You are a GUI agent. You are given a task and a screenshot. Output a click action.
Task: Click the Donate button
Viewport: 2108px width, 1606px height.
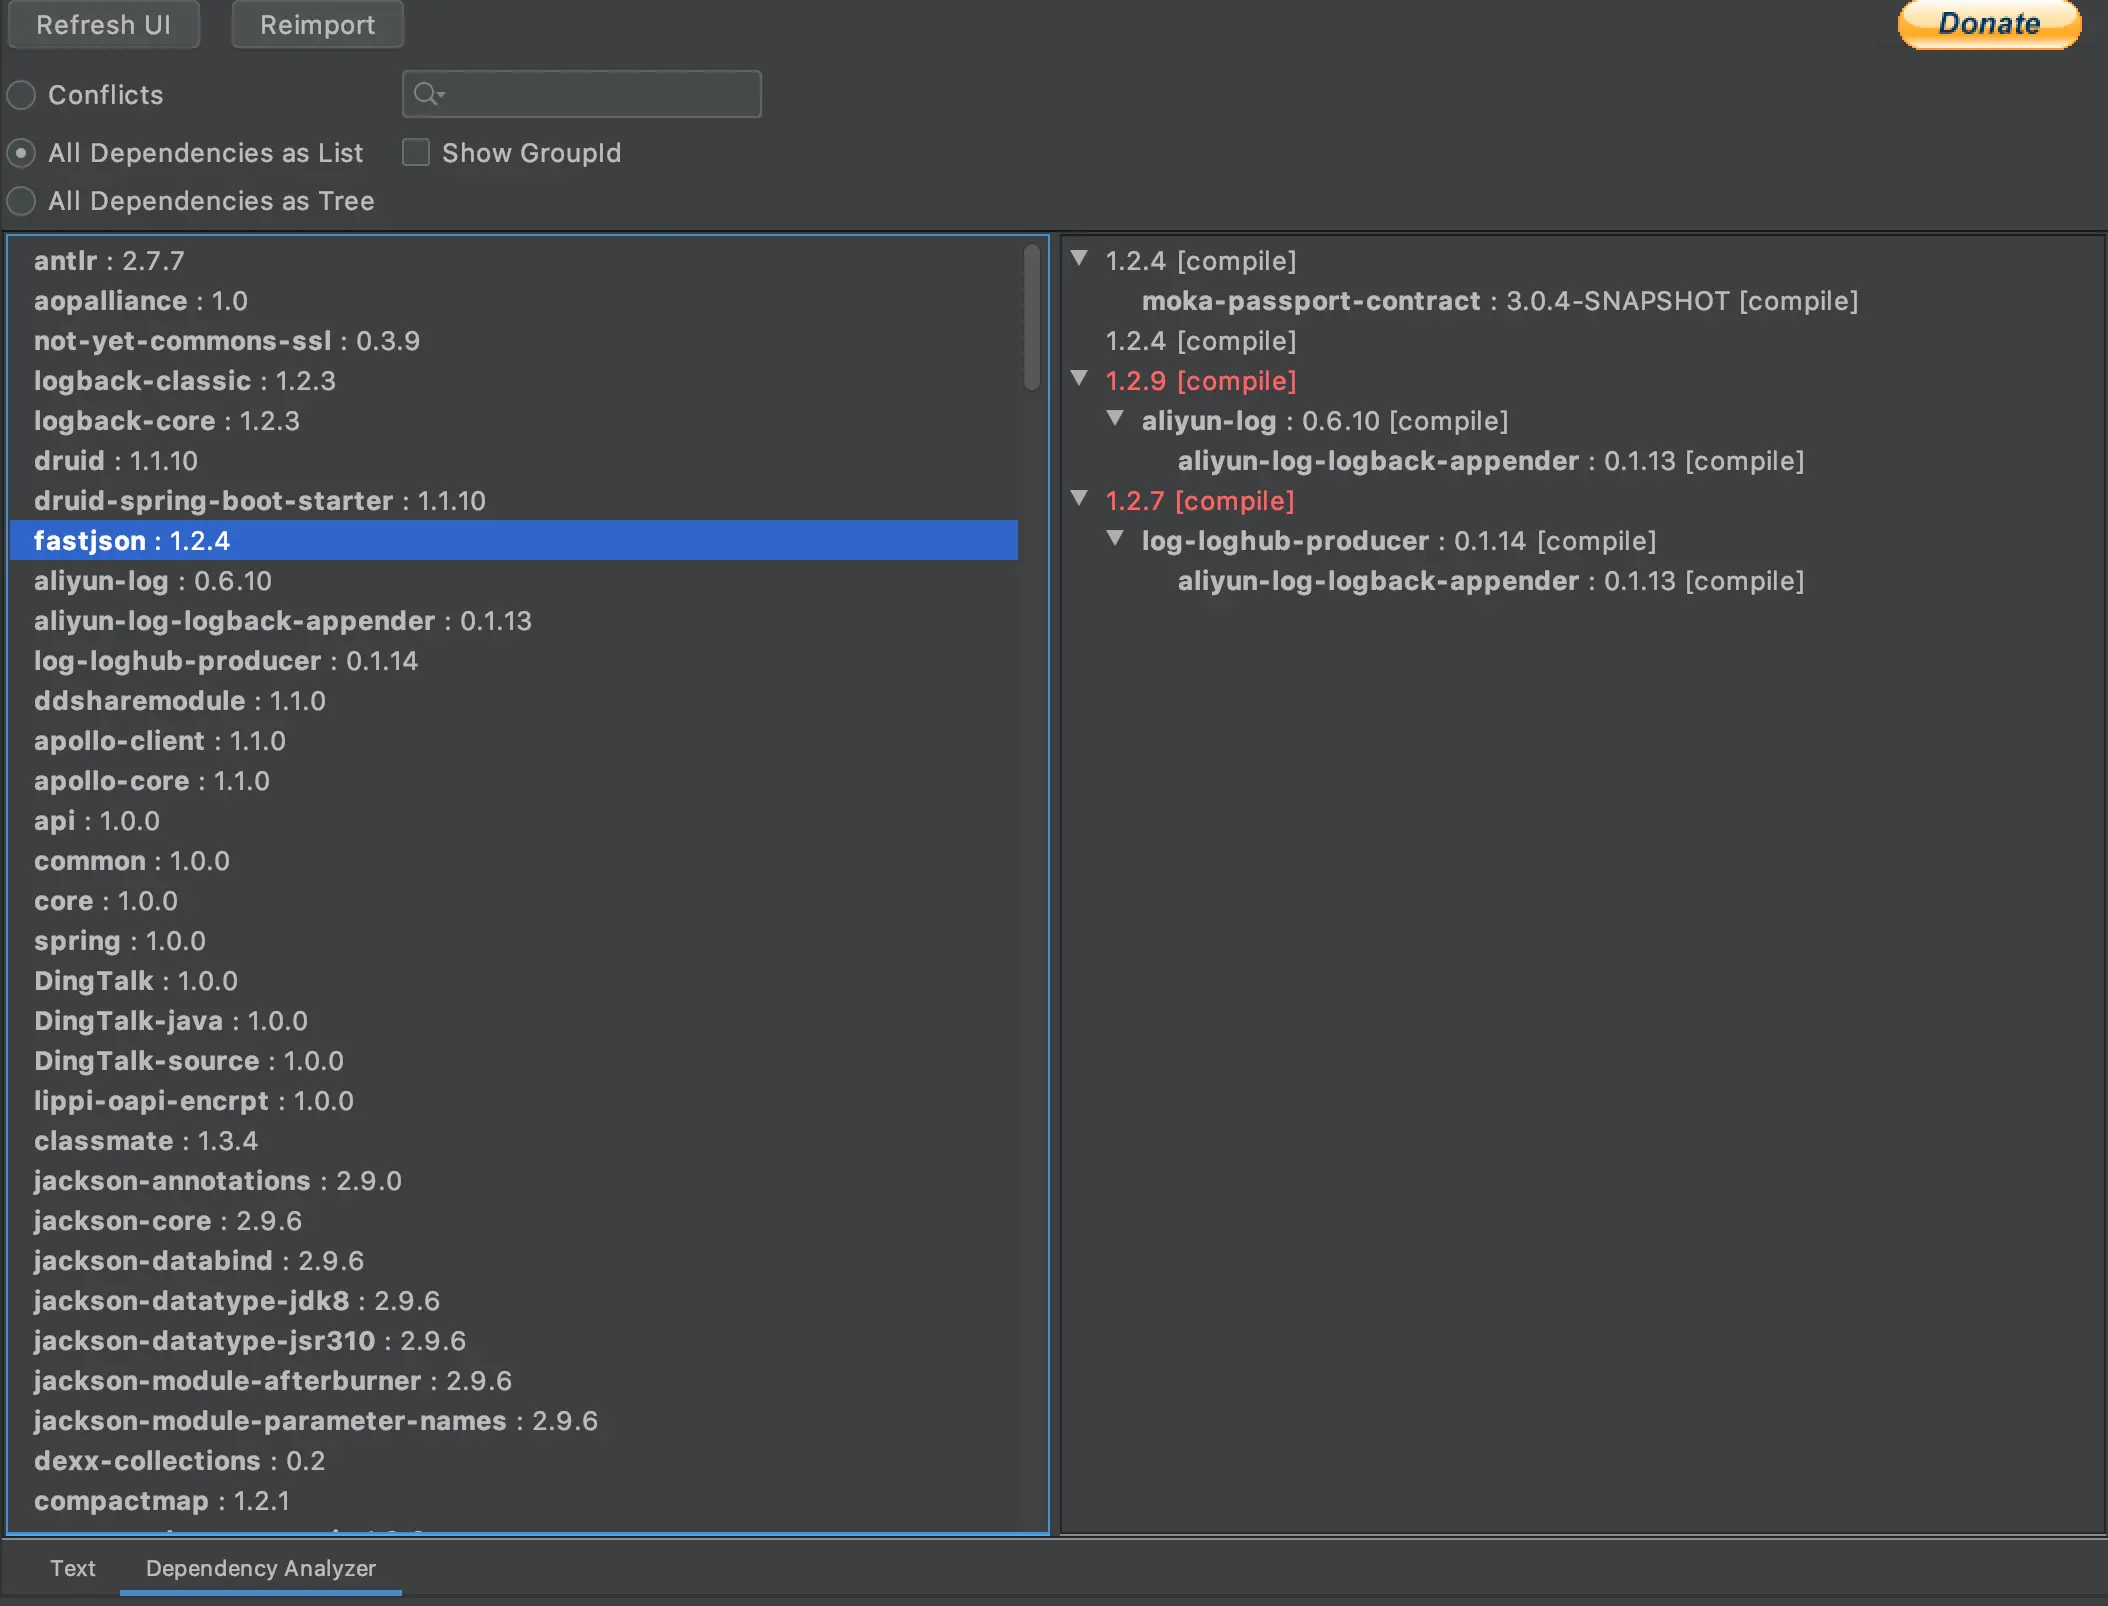[x=1987, y=24]
